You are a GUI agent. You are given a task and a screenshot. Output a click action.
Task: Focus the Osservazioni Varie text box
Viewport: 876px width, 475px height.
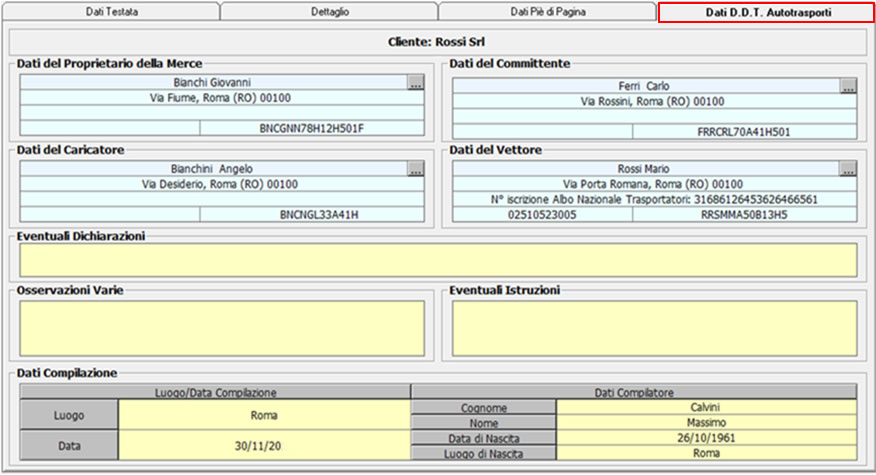[222, 328]
